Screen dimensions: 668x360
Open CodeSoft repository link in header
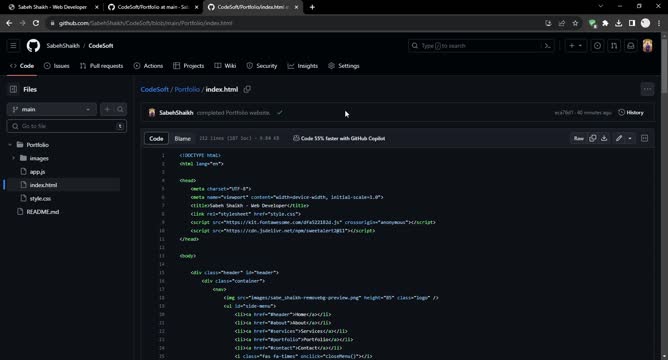click(101, 46)
